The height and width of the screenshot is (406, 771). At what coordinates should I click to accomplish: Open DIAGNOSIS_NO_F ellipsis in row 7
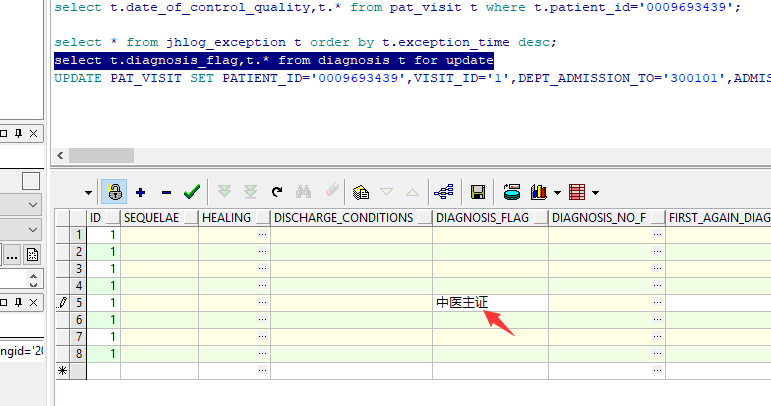[x=657, y=337]
